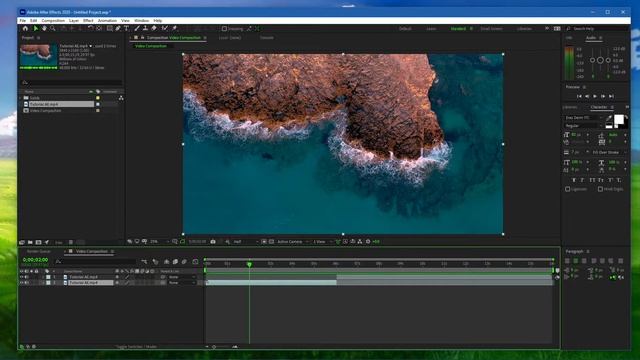Click the Play button in Preview panel
This screenshot has height=360, width=640.
[595, 96]
